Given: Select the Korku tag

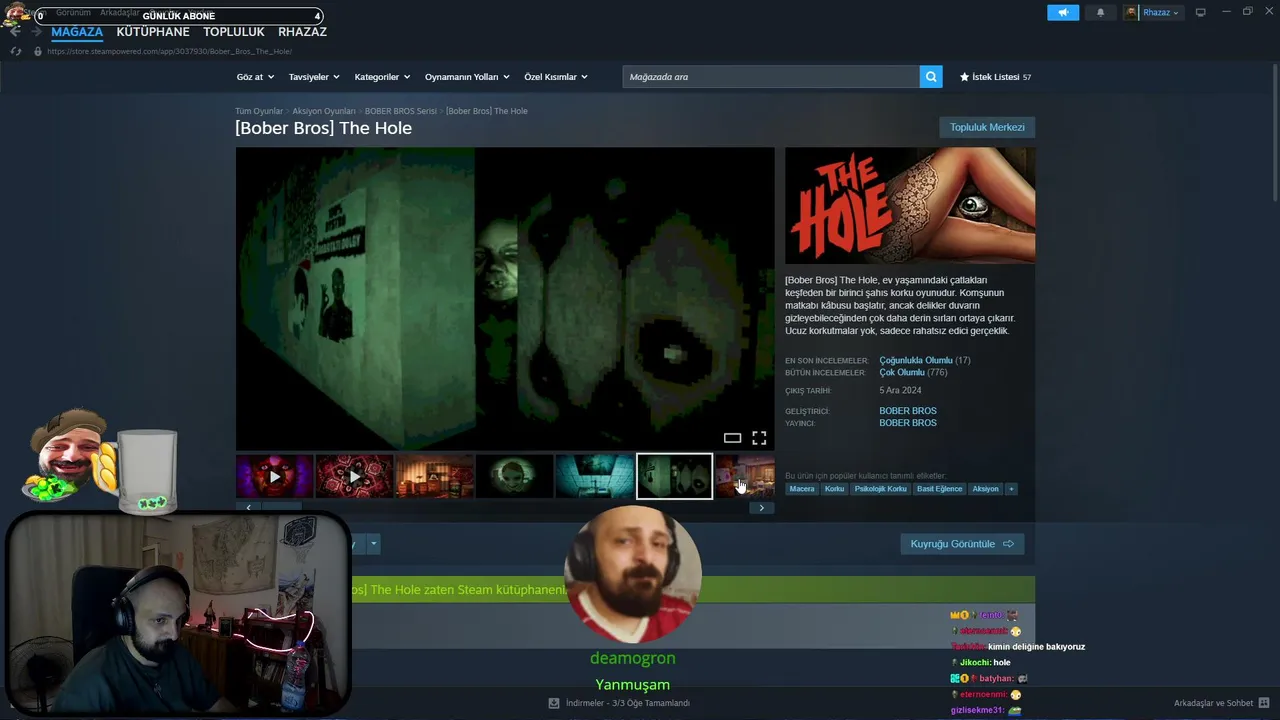Looking at the screenshot, I should click(x=835, y=489).
